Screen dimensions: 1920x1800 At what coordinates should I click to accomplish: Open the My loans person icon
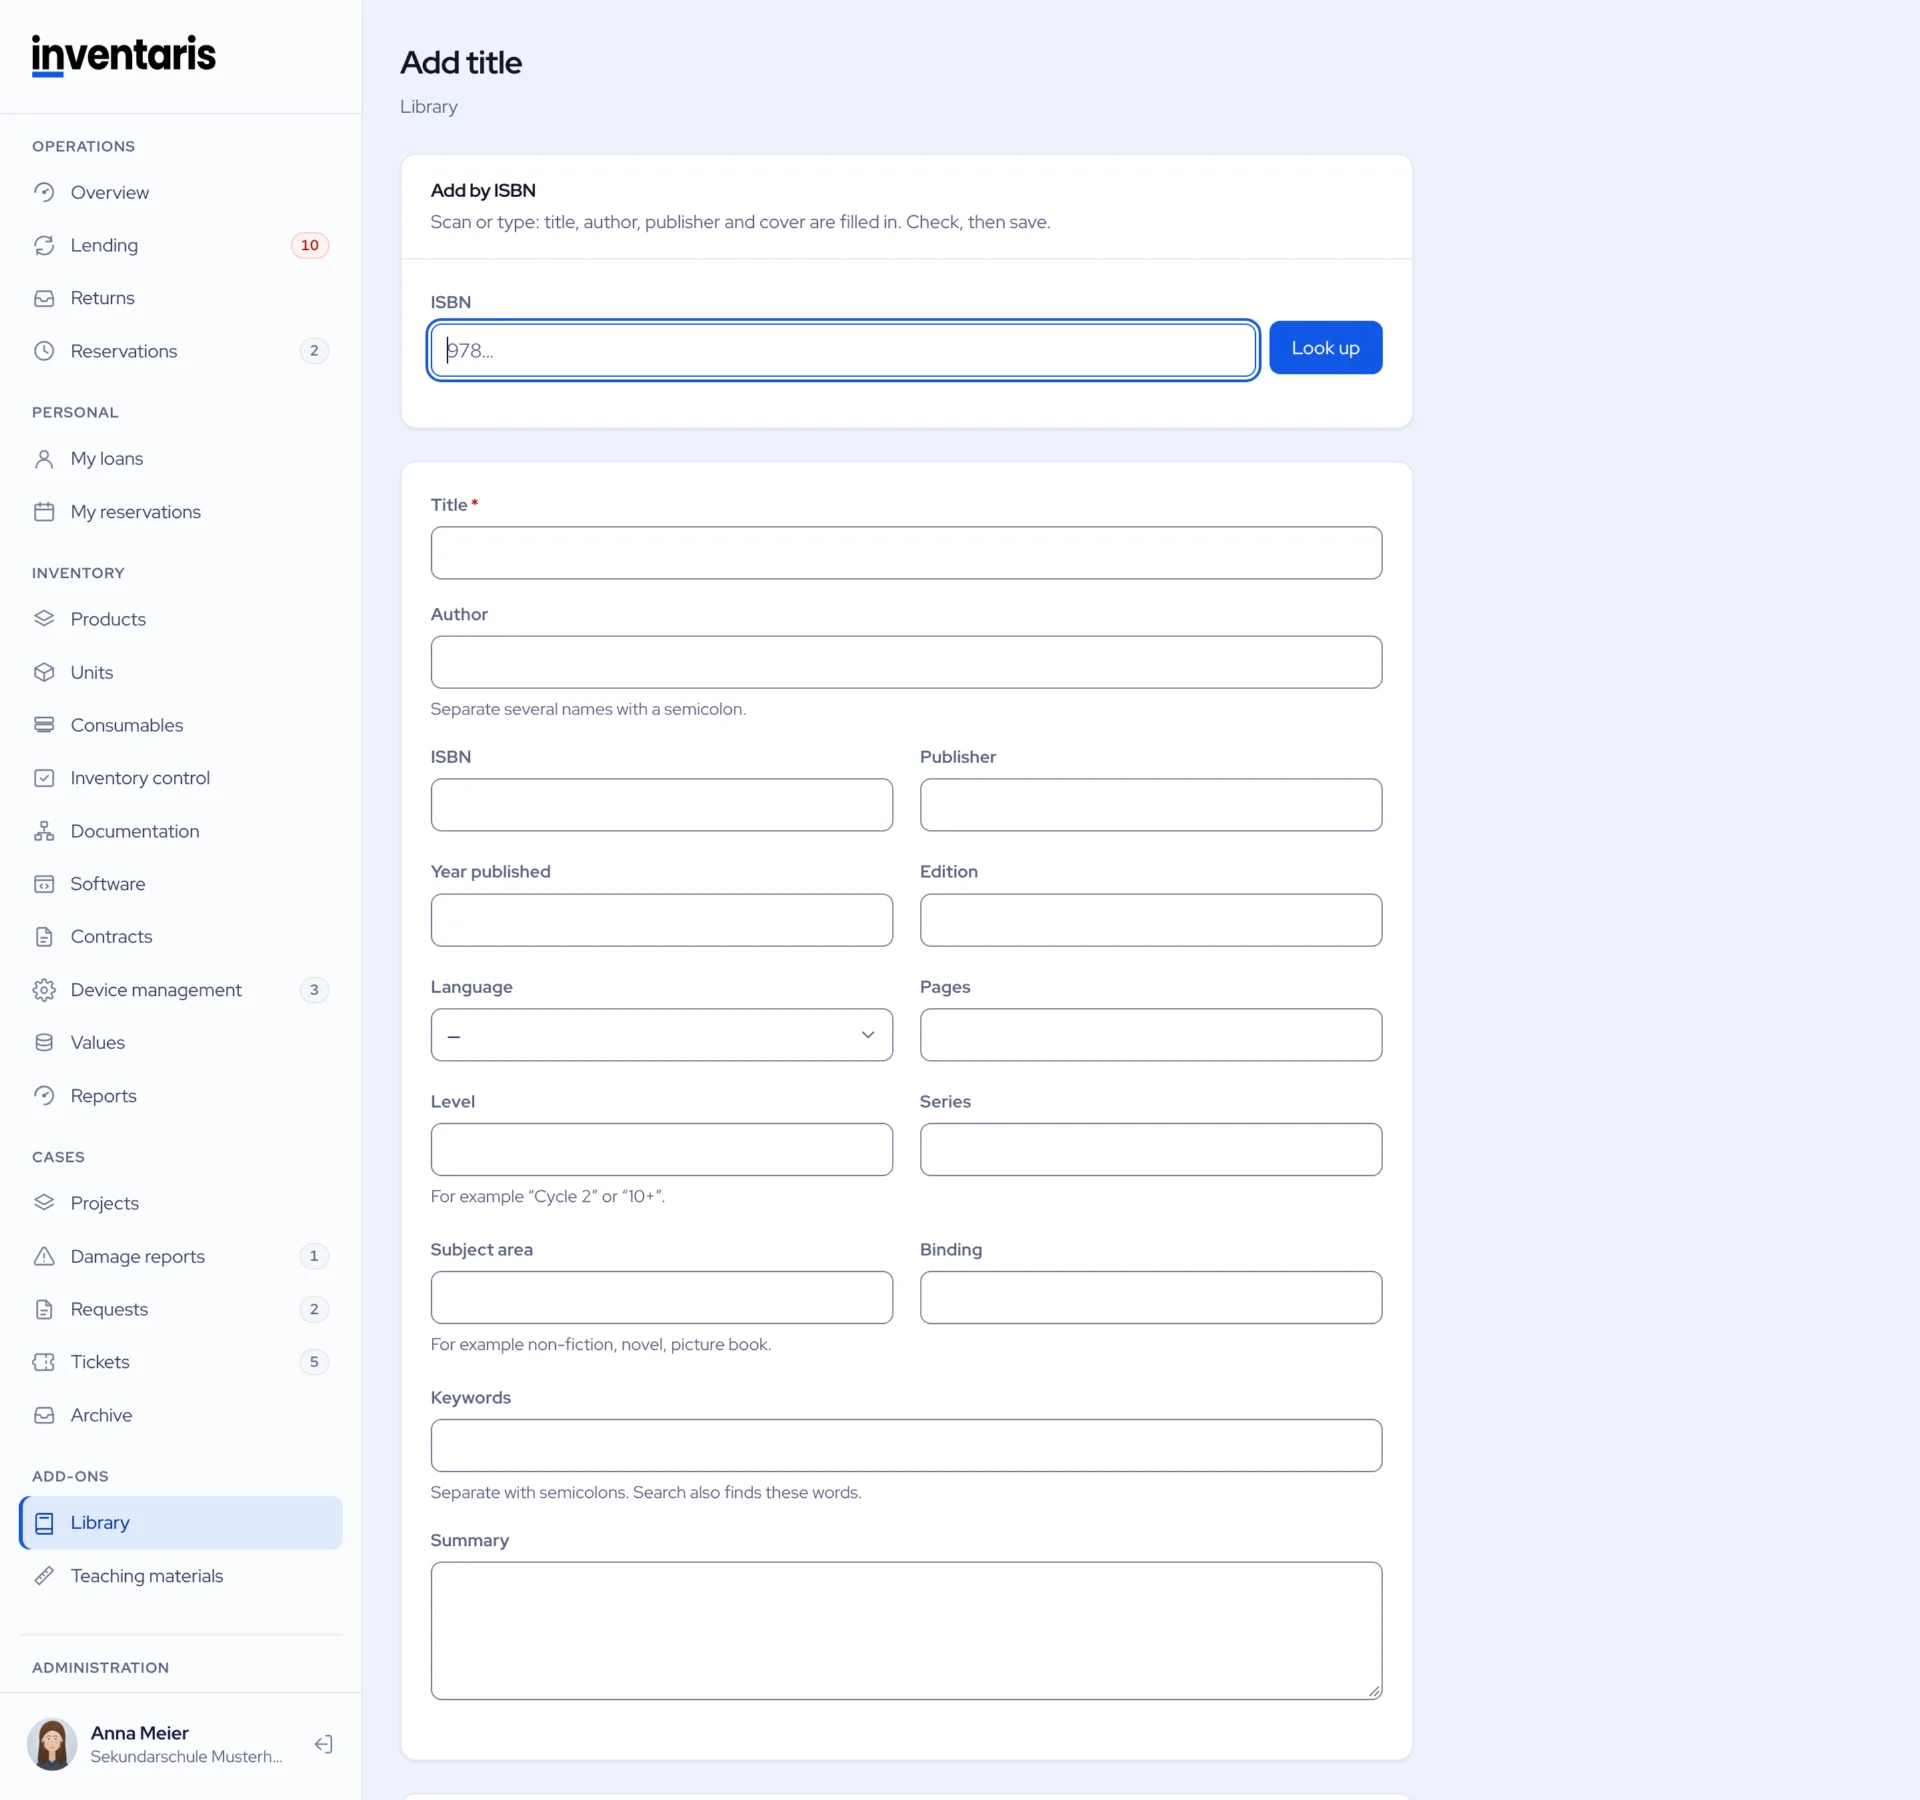pos(44,459)
